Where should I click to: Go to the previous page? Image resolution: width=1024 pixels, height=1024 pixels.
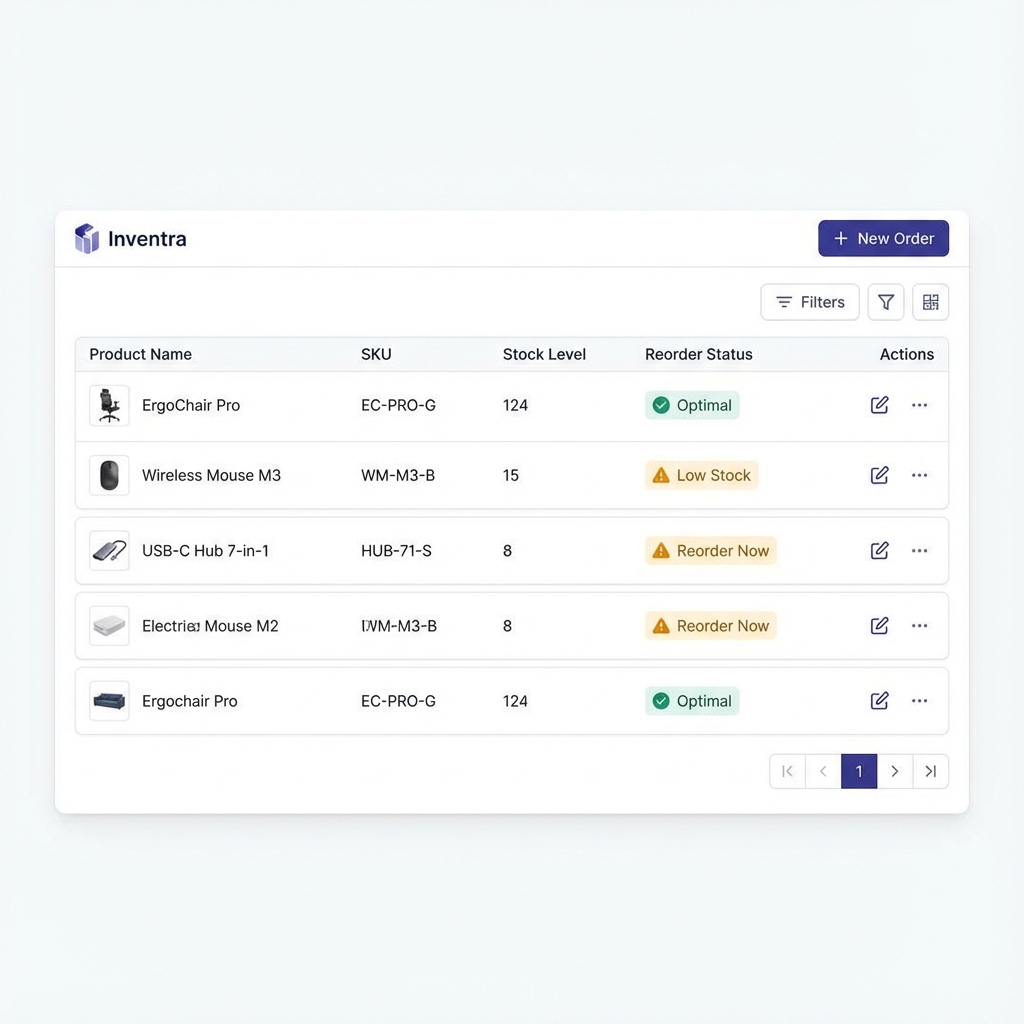(x=823, y=771)
